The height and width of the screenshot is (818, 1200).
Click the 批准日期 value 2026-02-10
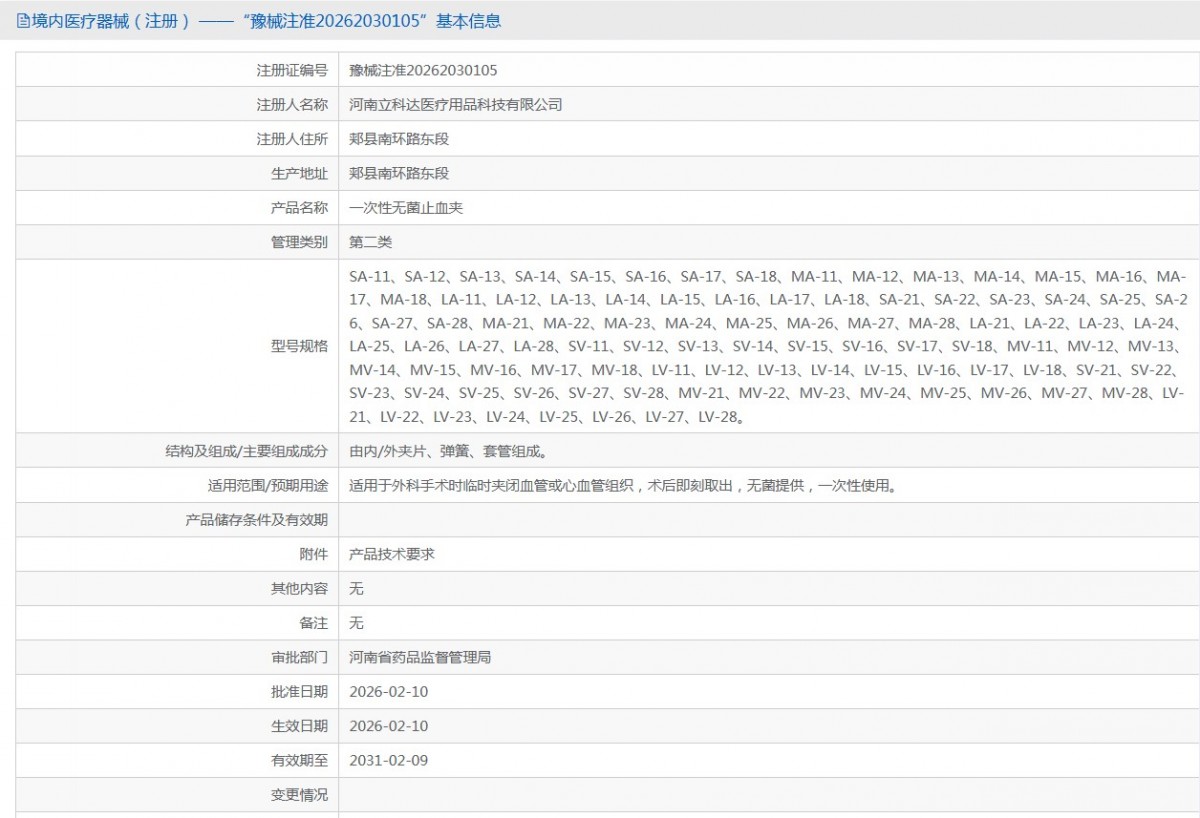[388, 692]
